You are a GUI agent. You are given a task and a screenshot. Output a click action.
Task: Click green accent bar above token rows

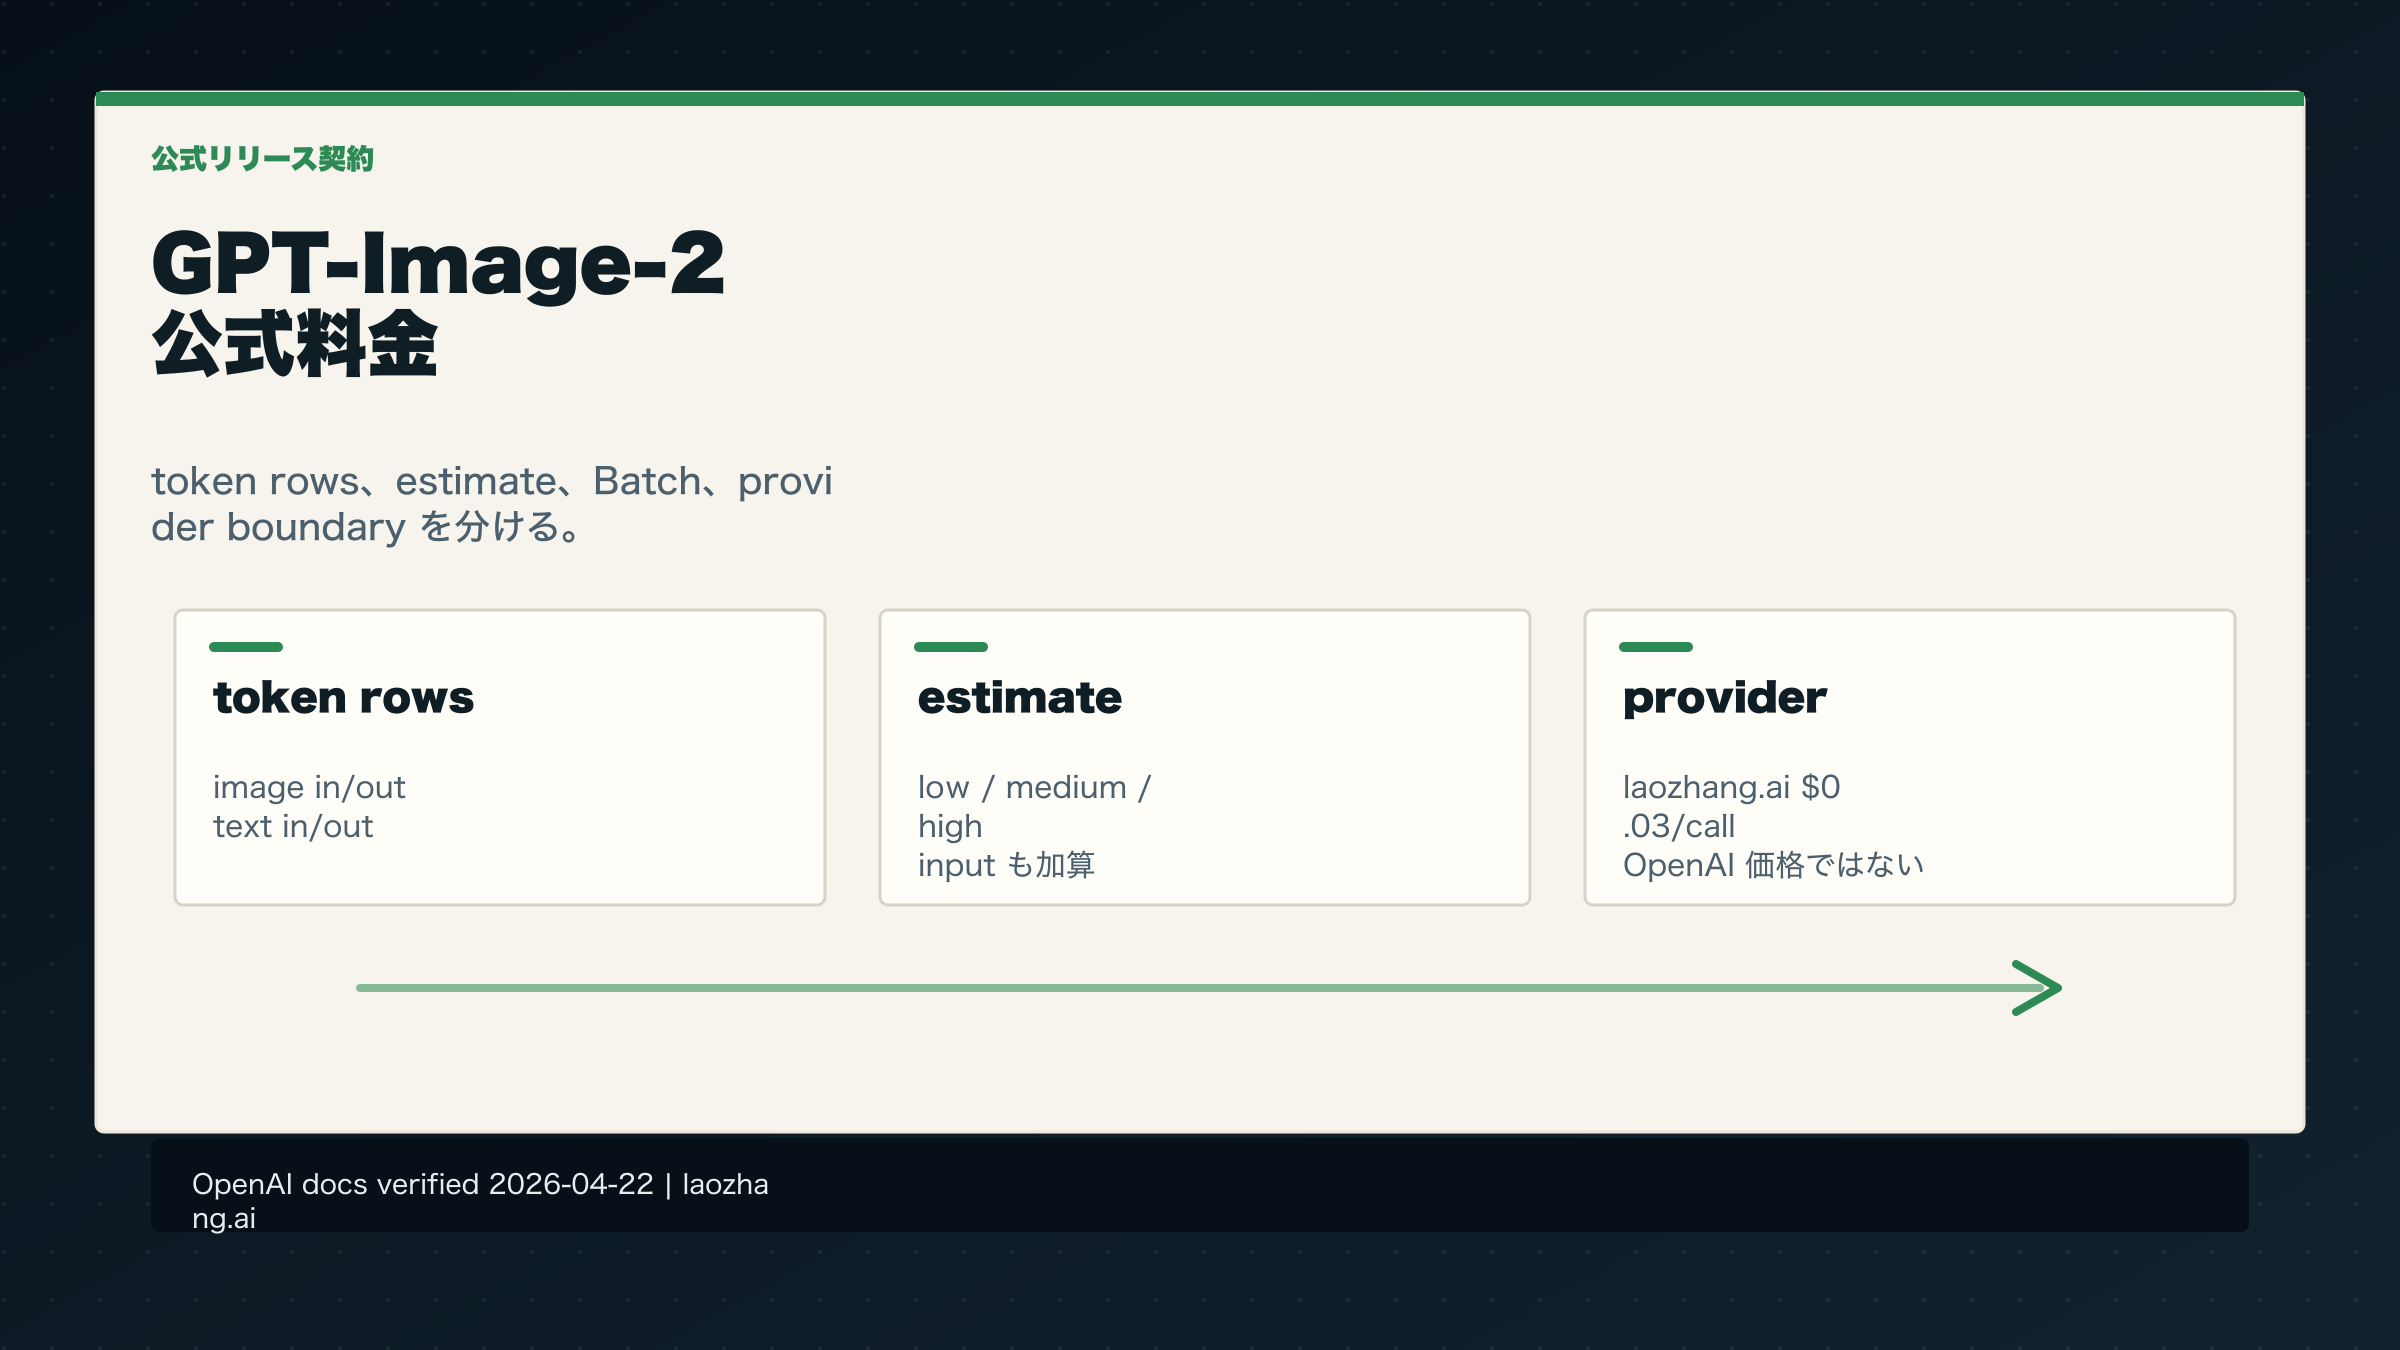tap(246, 647)
